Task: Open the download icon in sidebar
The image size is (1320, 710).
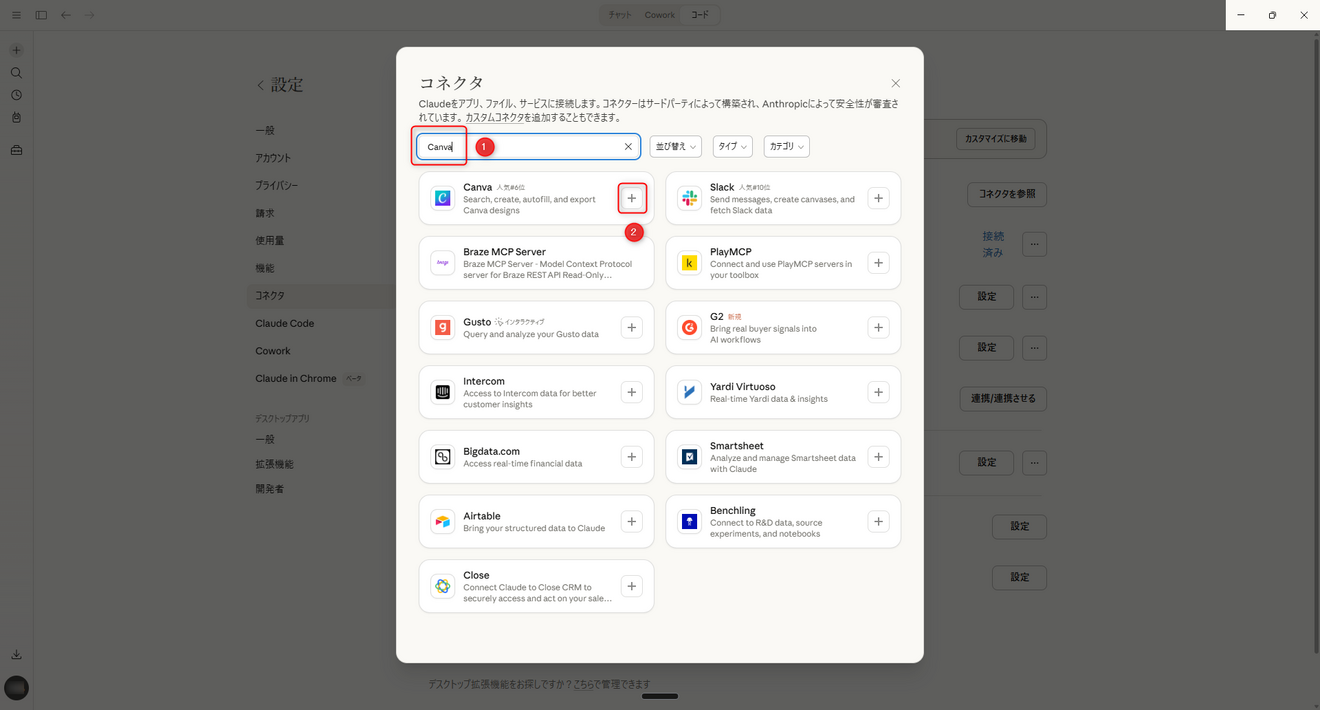Action: point(16,655)
